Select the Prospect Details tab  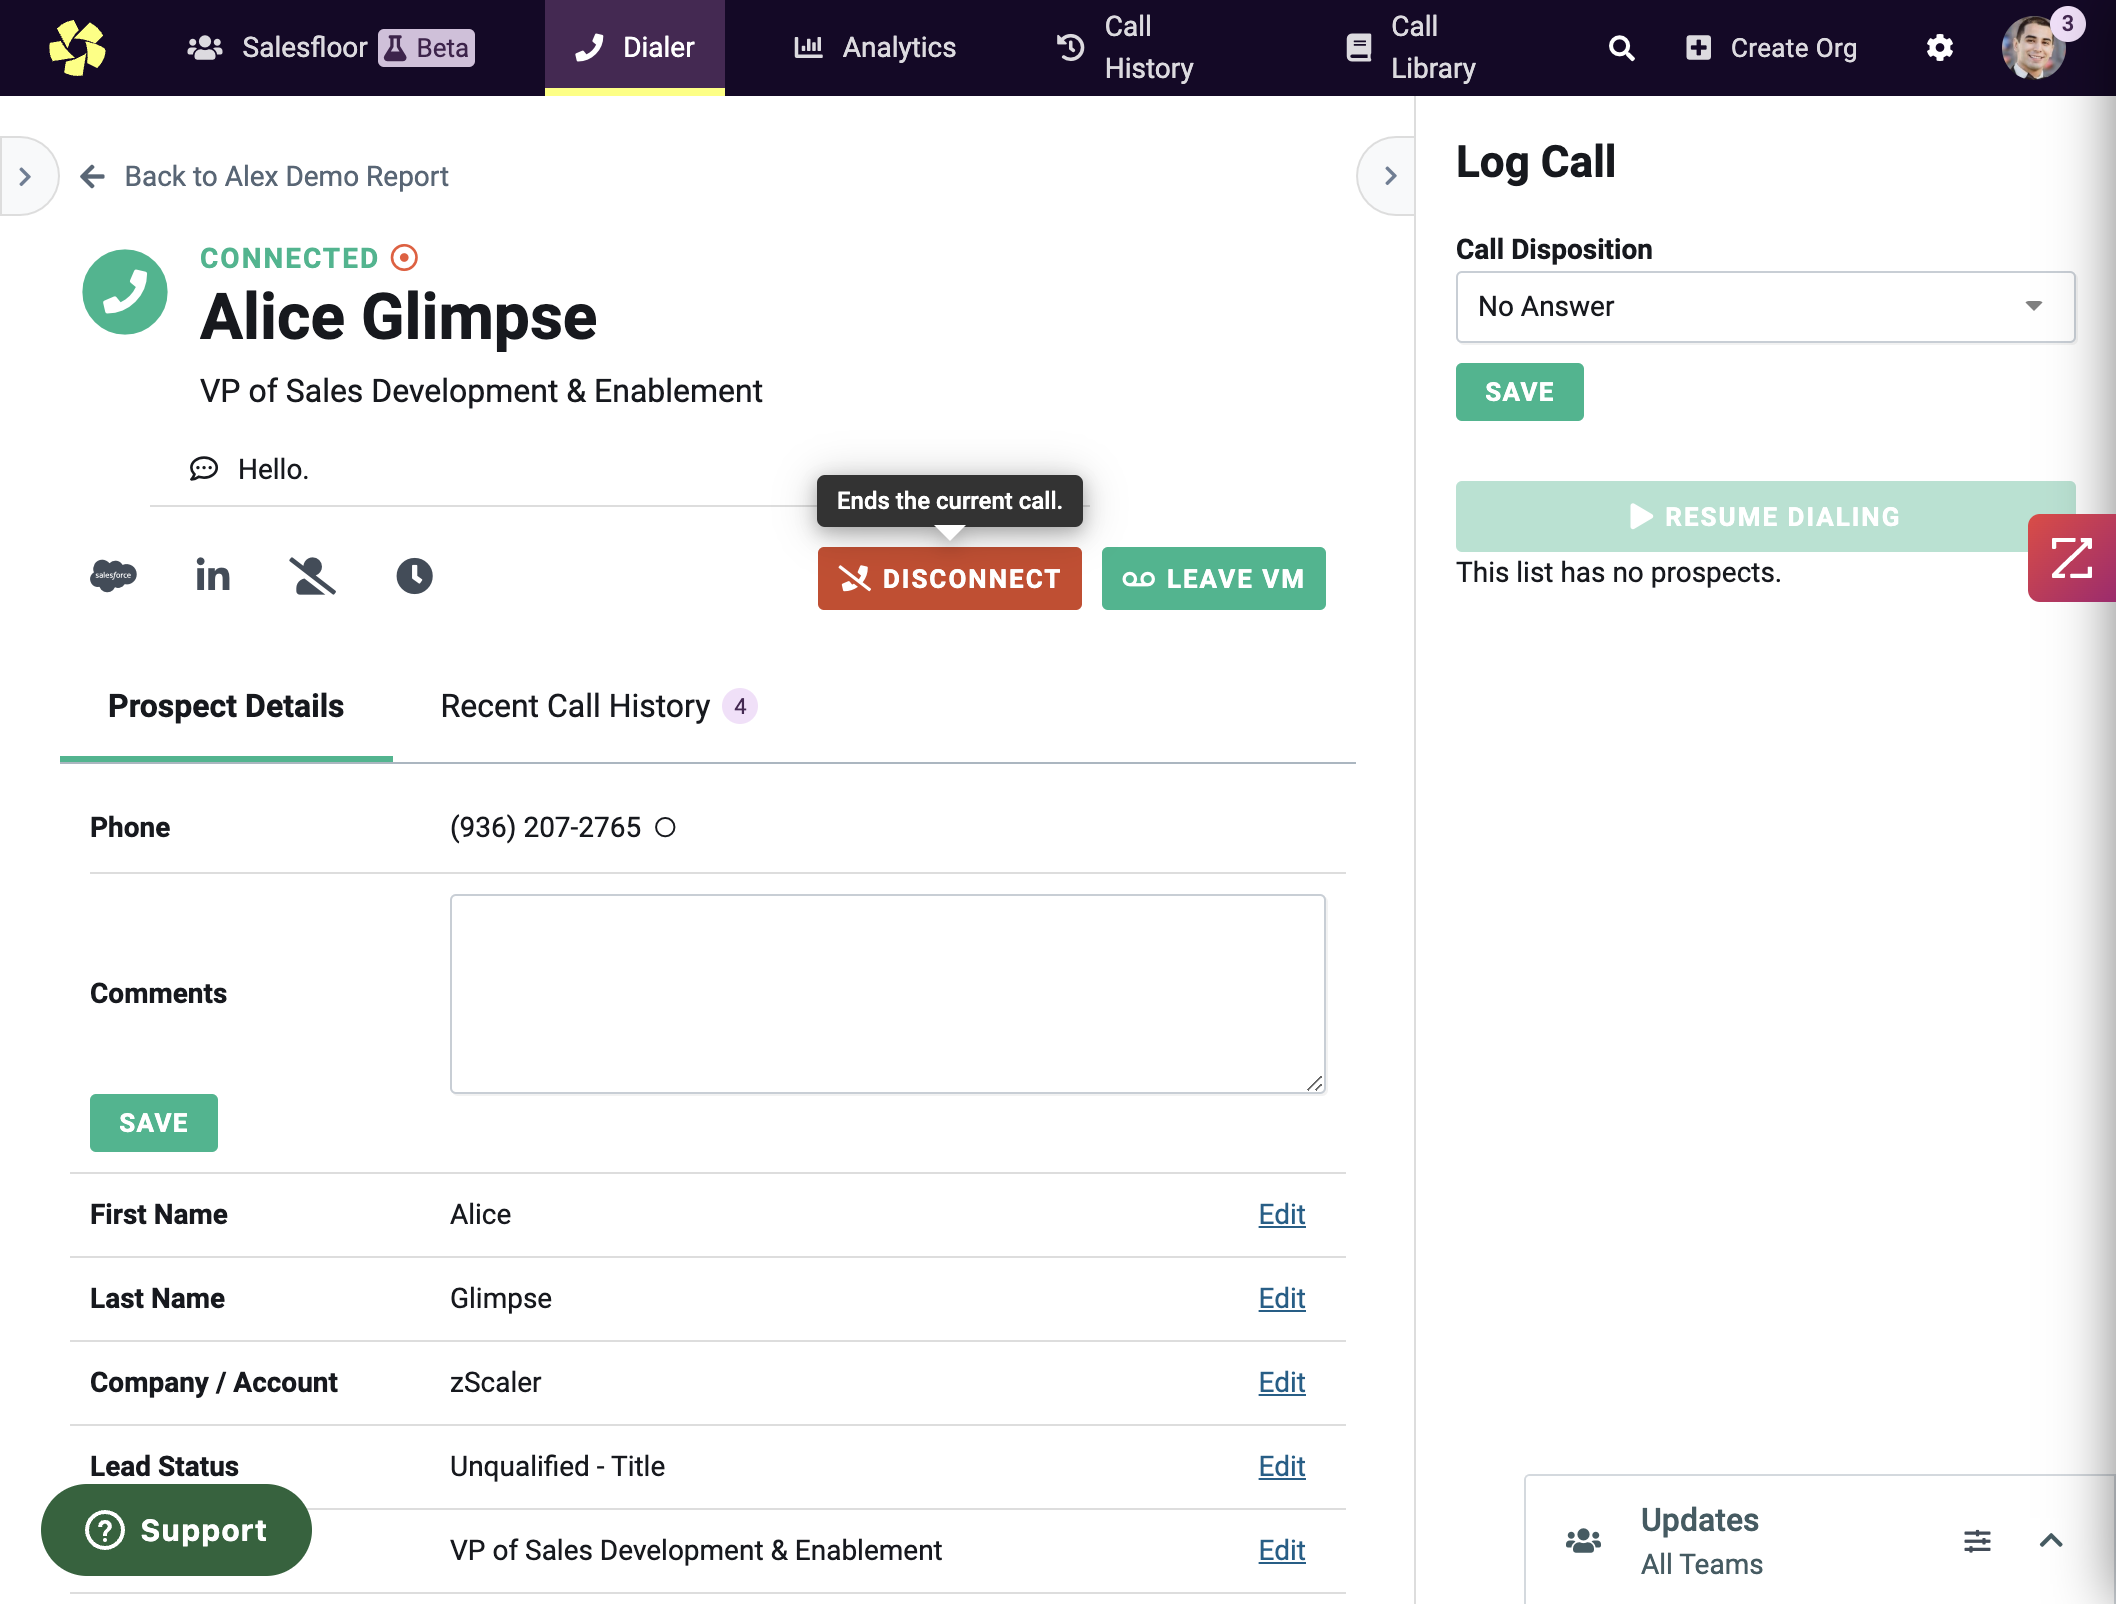[x=226, y=706]
